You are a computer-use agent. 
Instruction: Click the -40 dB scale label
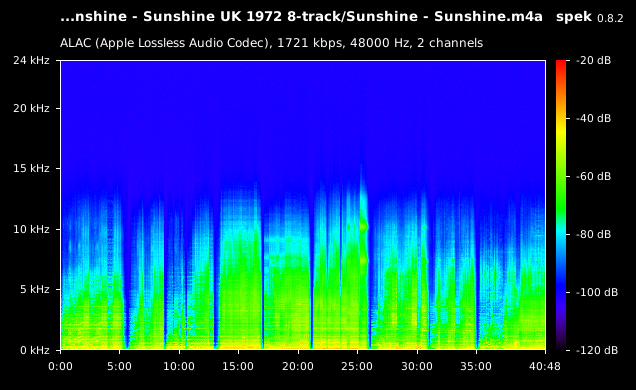593,118
